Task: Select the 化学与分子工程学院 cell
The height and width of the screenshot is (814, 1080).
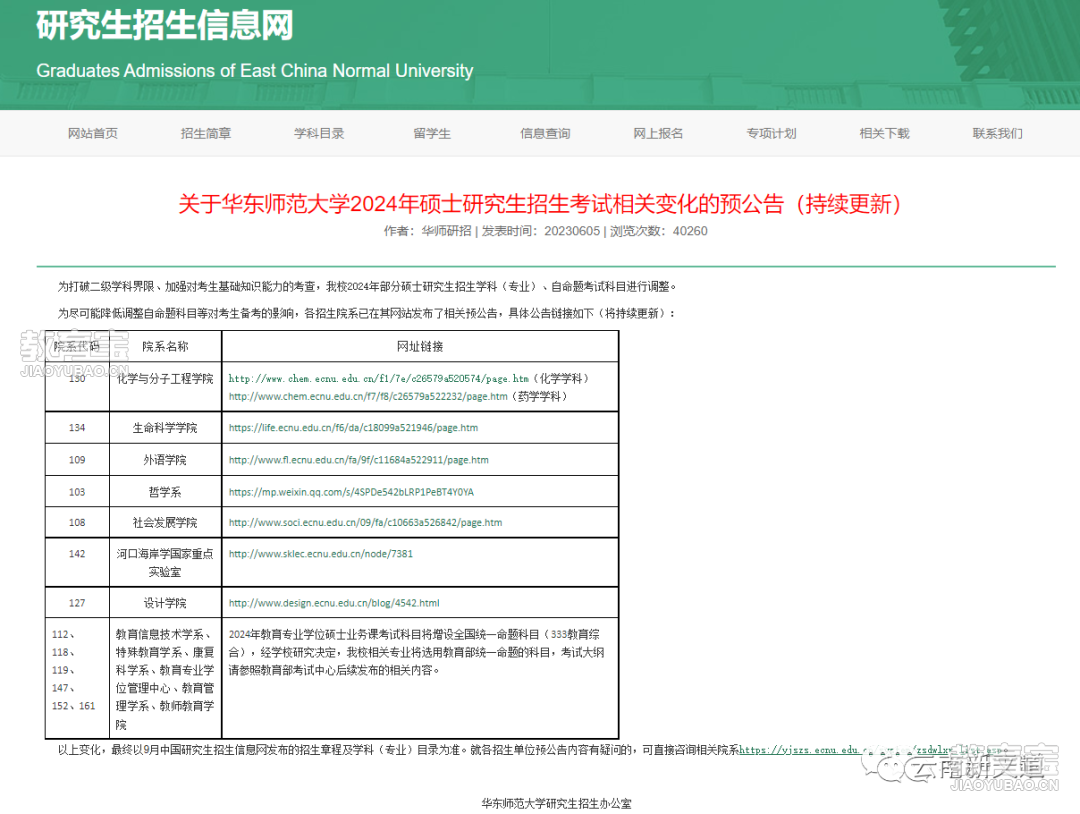Action: [x=165, y=387]
